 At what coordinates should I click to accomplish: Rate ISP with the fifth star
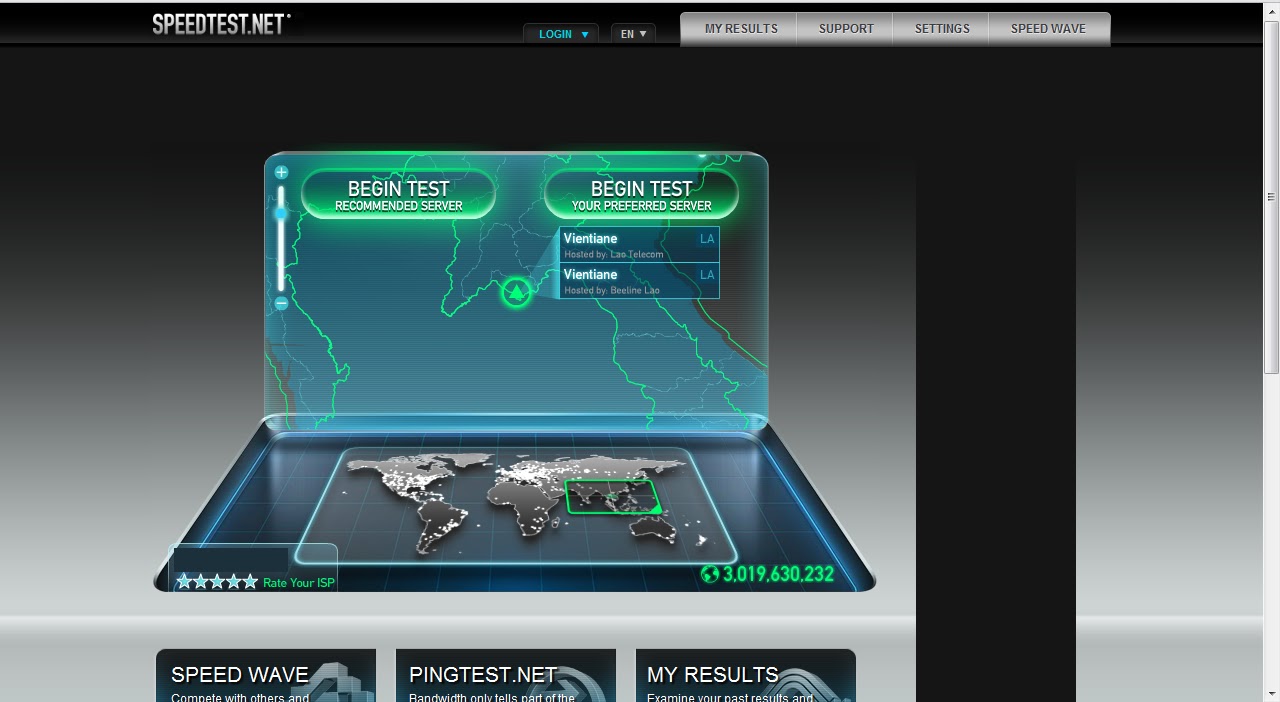250,581
